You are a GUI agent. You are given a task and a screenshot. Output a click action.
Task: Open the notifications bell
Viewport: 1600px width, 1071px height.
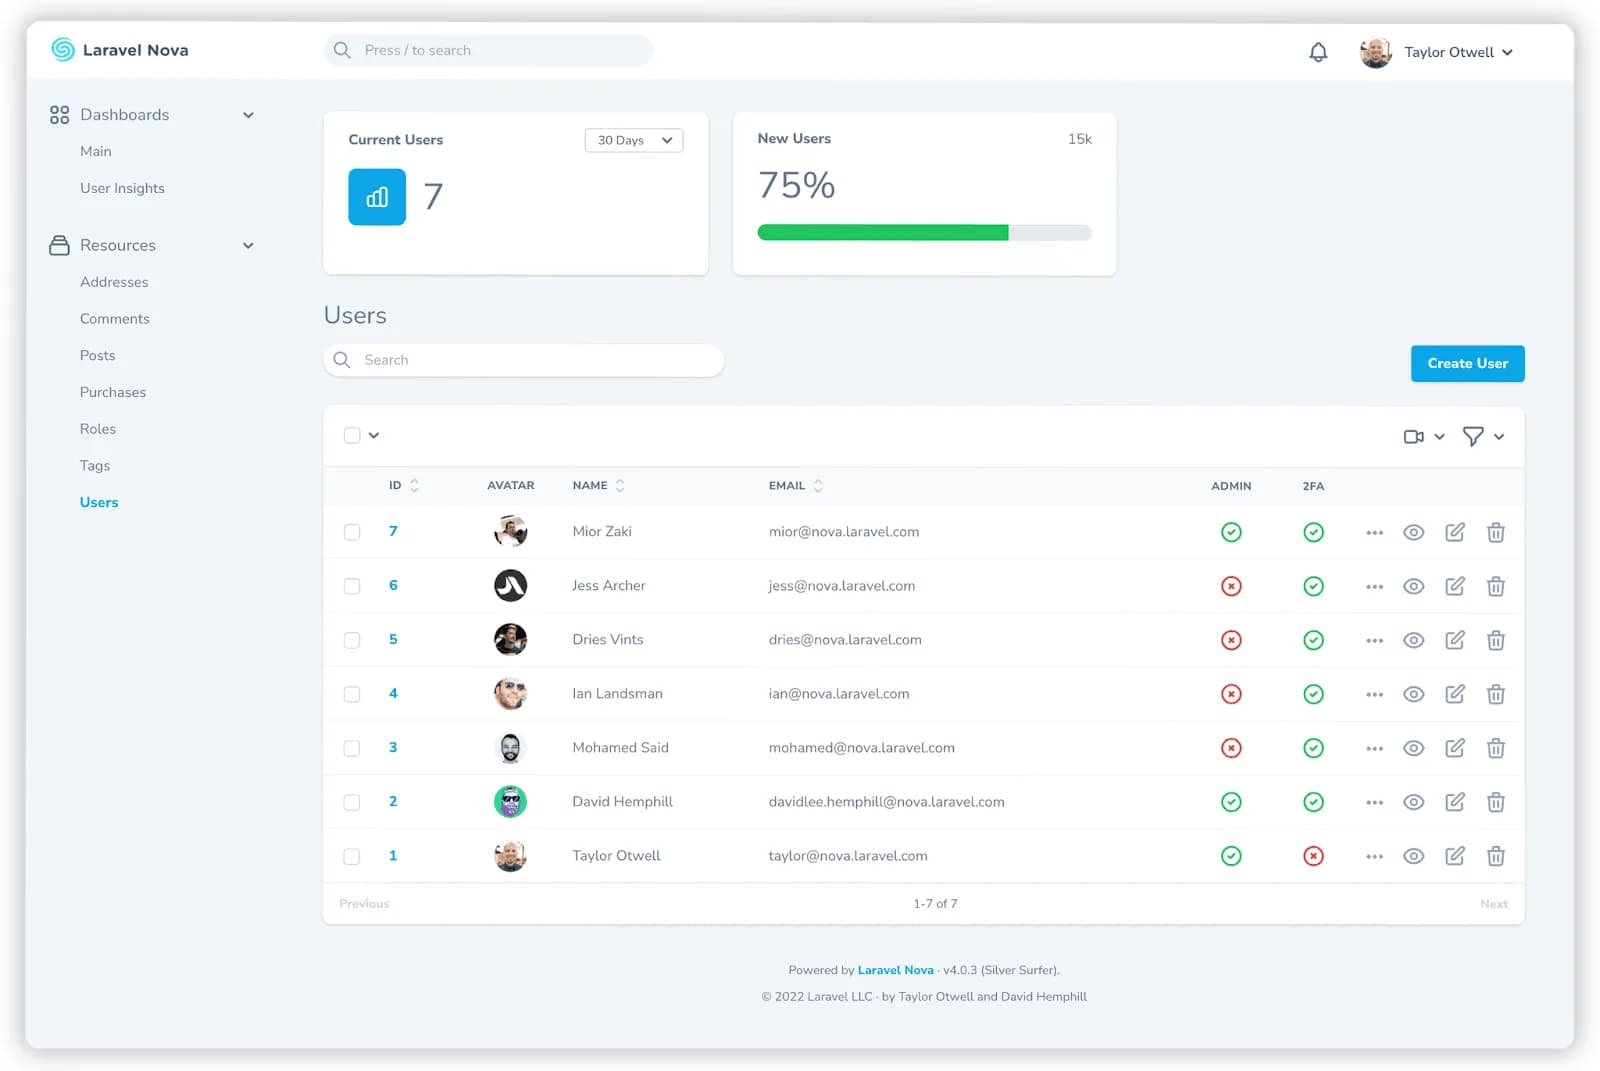[1318, 52]
